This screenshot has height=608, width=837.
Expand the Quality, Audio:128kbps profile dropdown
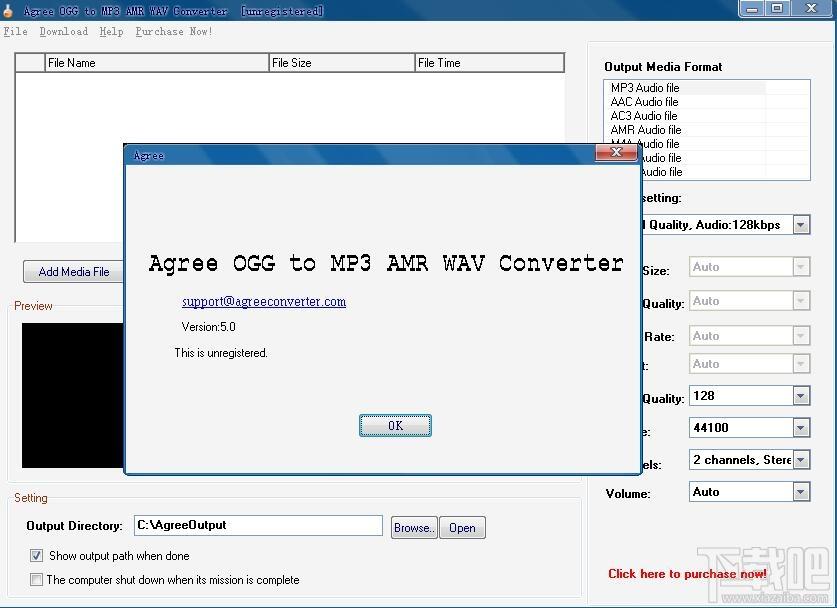[800, 225]
